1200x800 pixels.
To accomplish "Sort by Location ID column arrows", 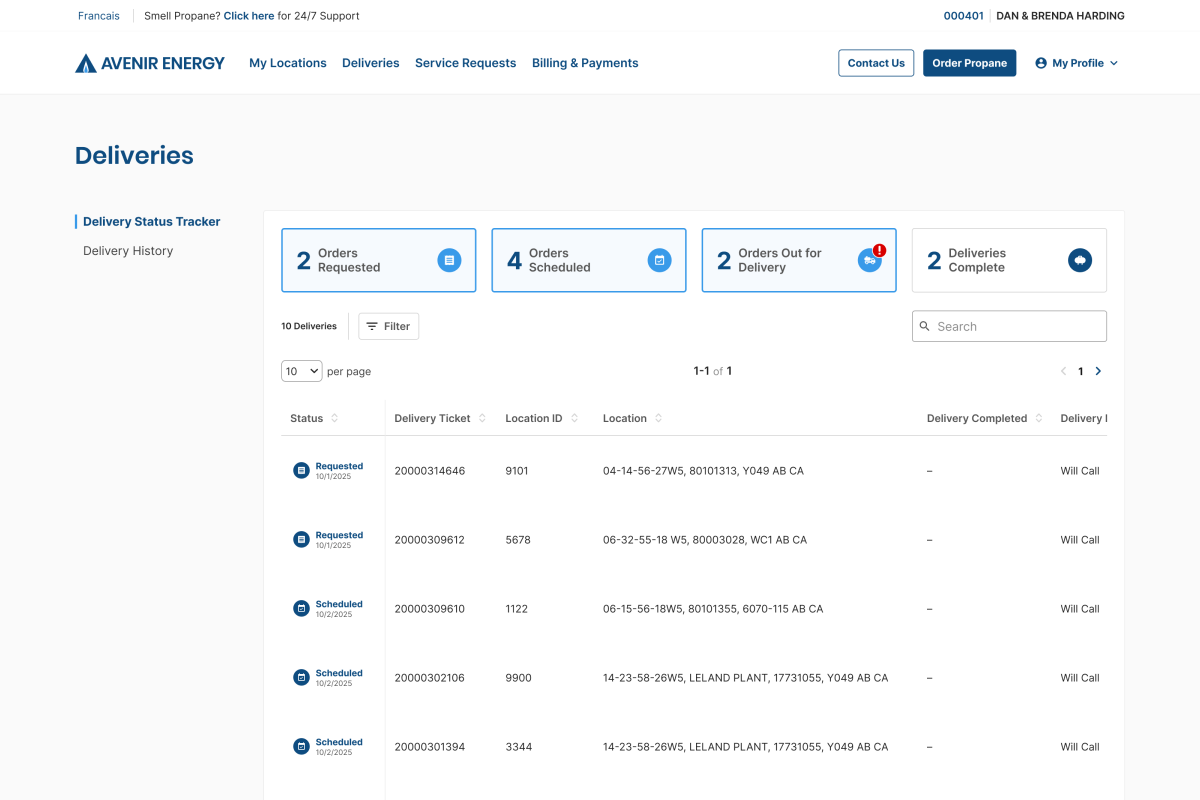I will [x=574, y=418].
